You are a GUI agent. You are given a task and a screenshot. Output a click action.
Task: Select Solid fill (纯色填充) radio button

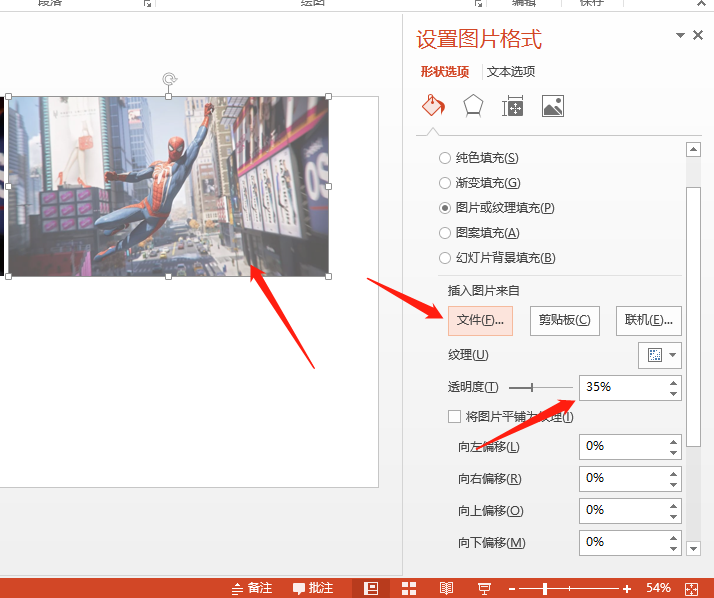click(x=444, y=158)
